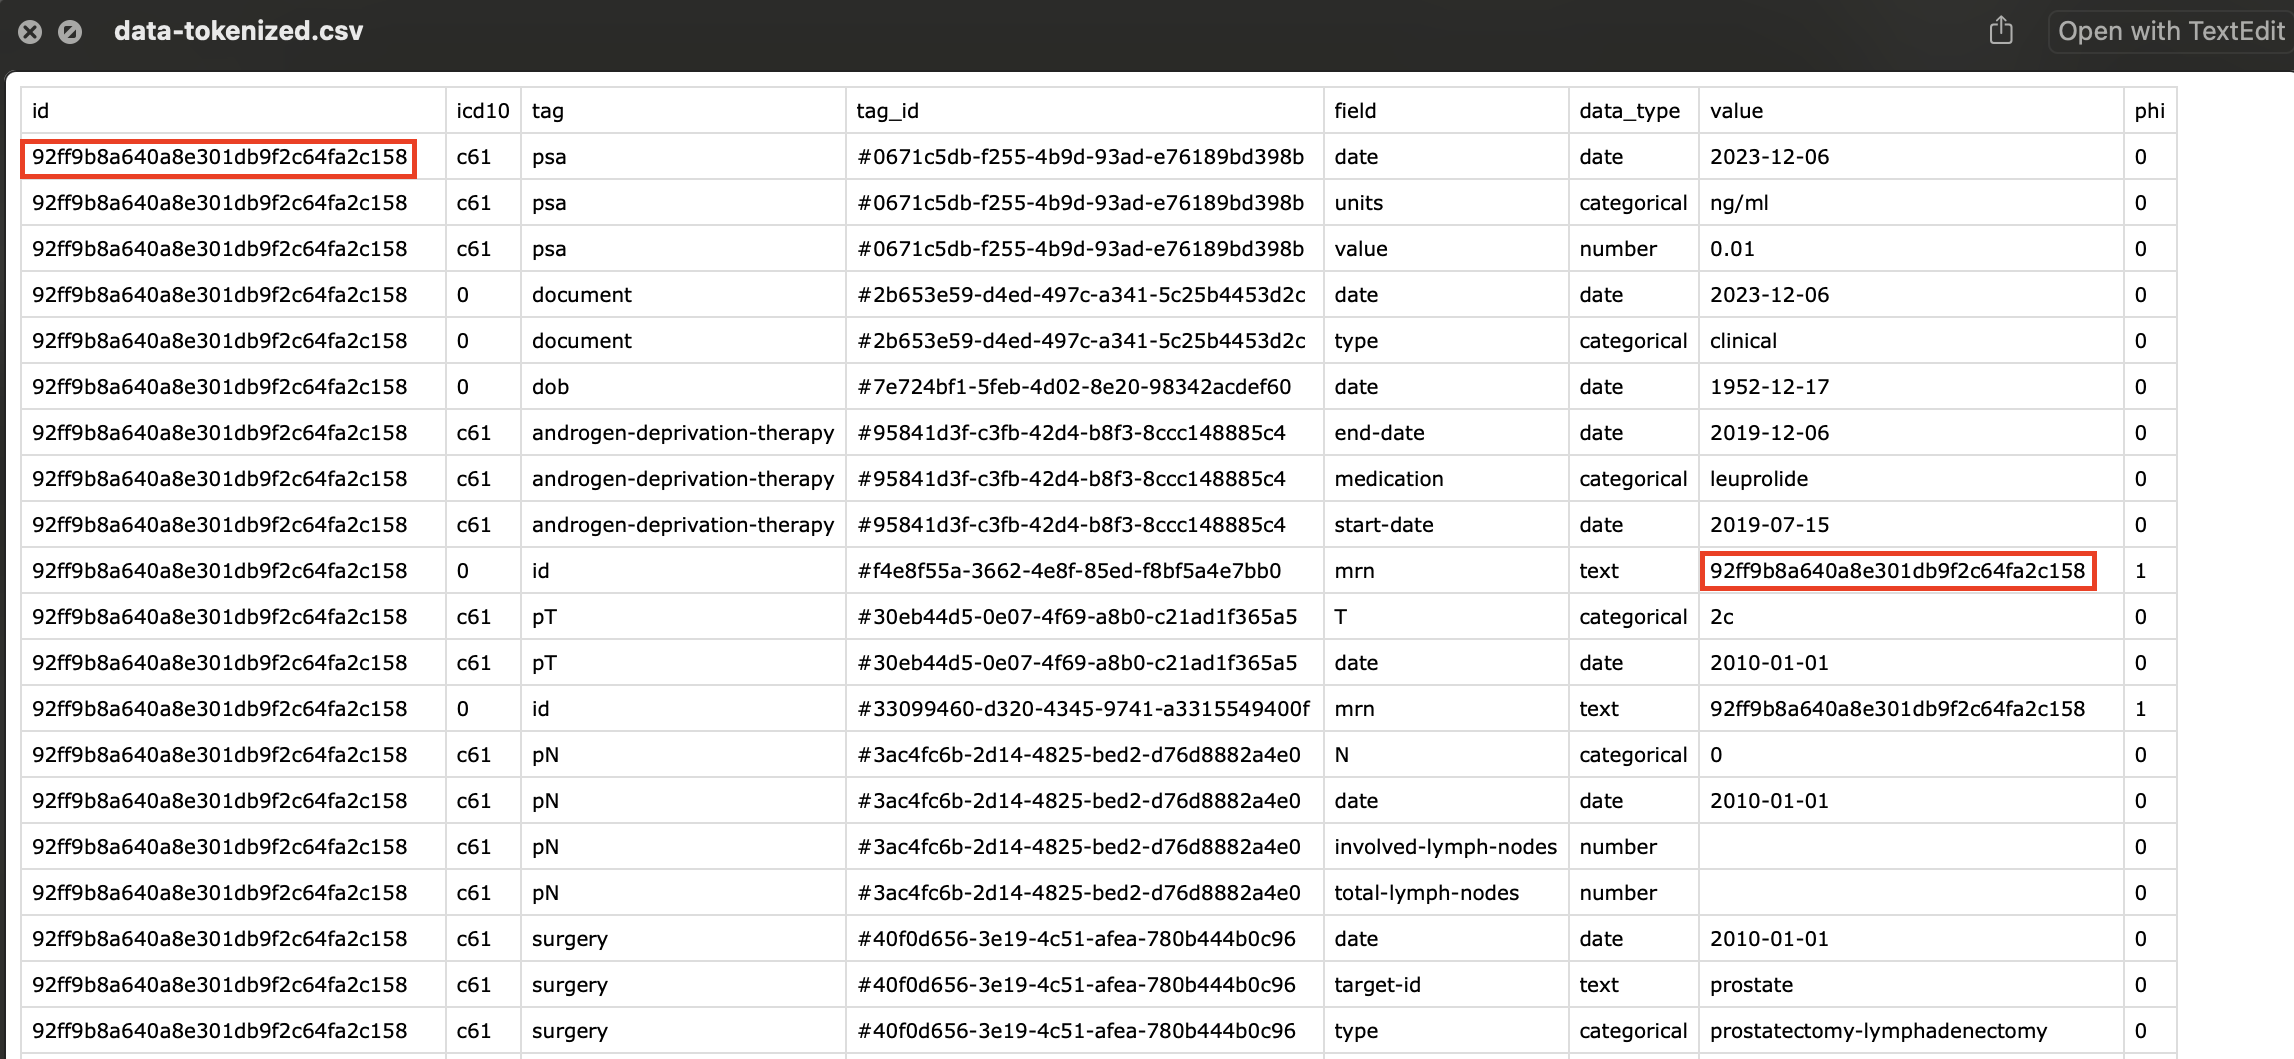Click the Open with TextEdit button
Image resolution: width=2294 pixels, height=1059 pixels.
2170,31
